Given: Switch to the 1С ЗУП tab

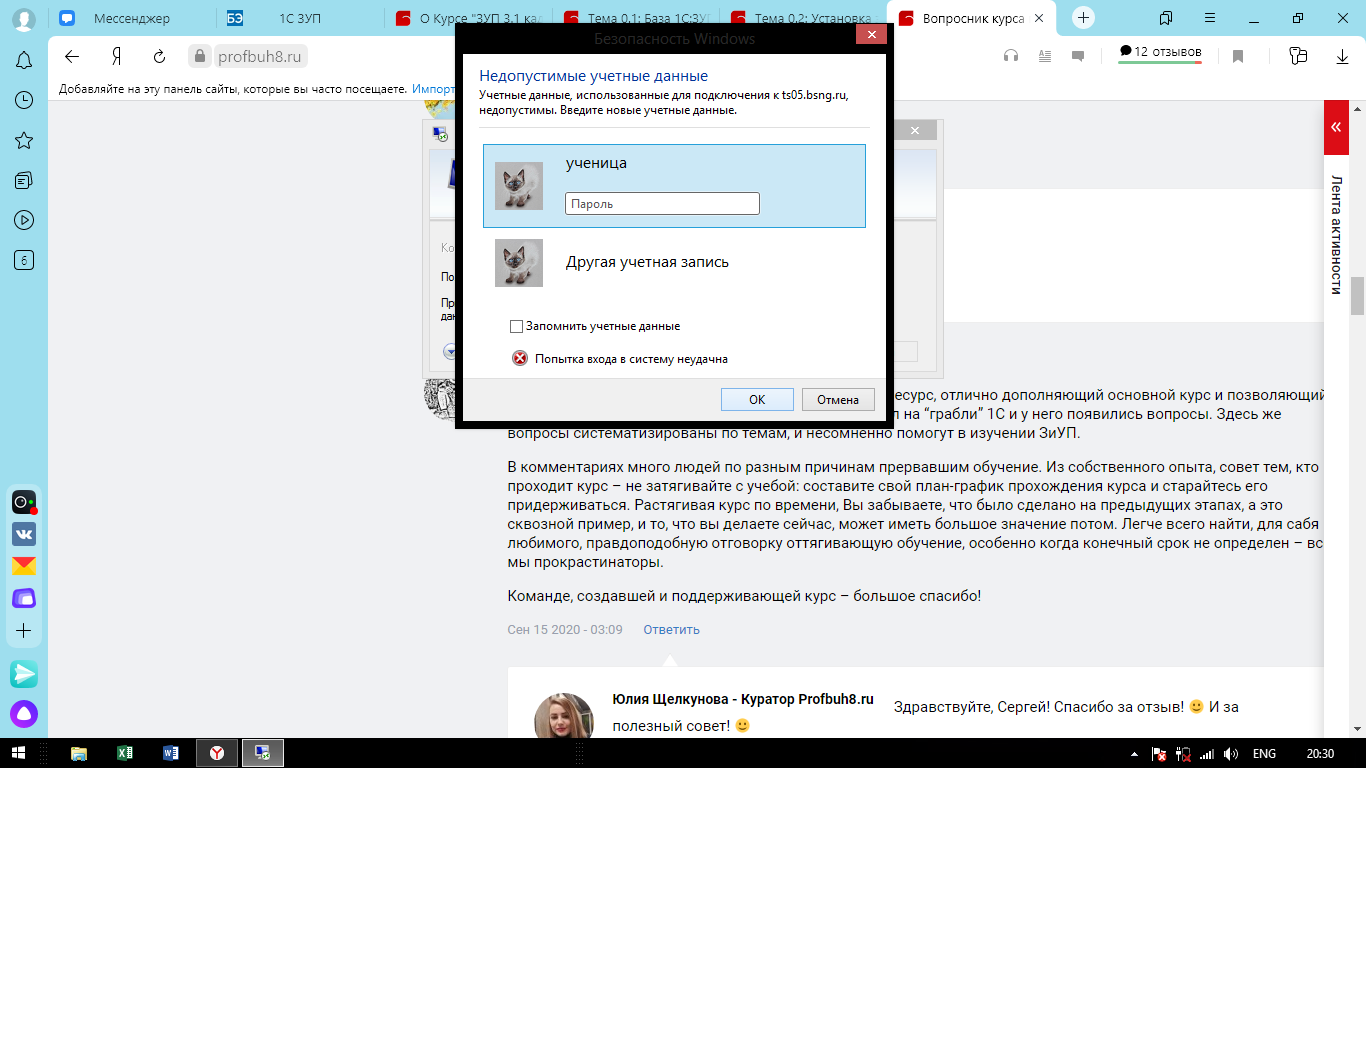Looking at the screenshot, I should (x=300, y=18).
